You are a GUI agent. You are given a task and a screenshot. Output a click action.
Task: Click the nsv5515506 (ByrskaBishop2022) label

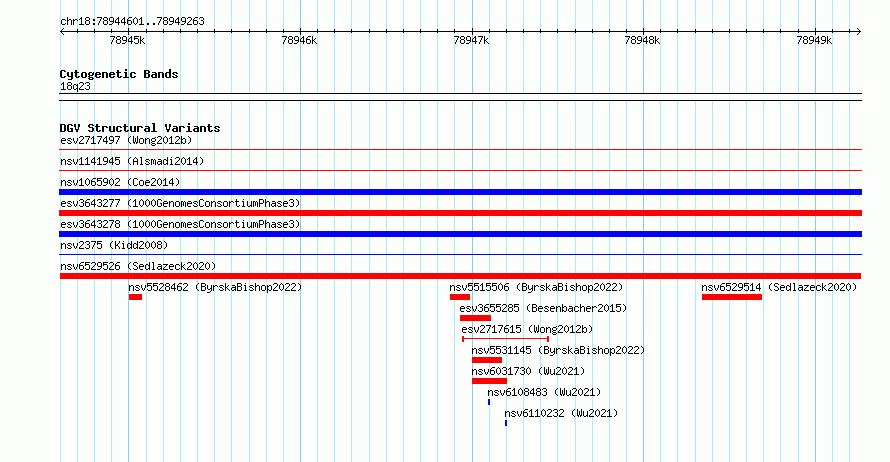click(536, 287)
